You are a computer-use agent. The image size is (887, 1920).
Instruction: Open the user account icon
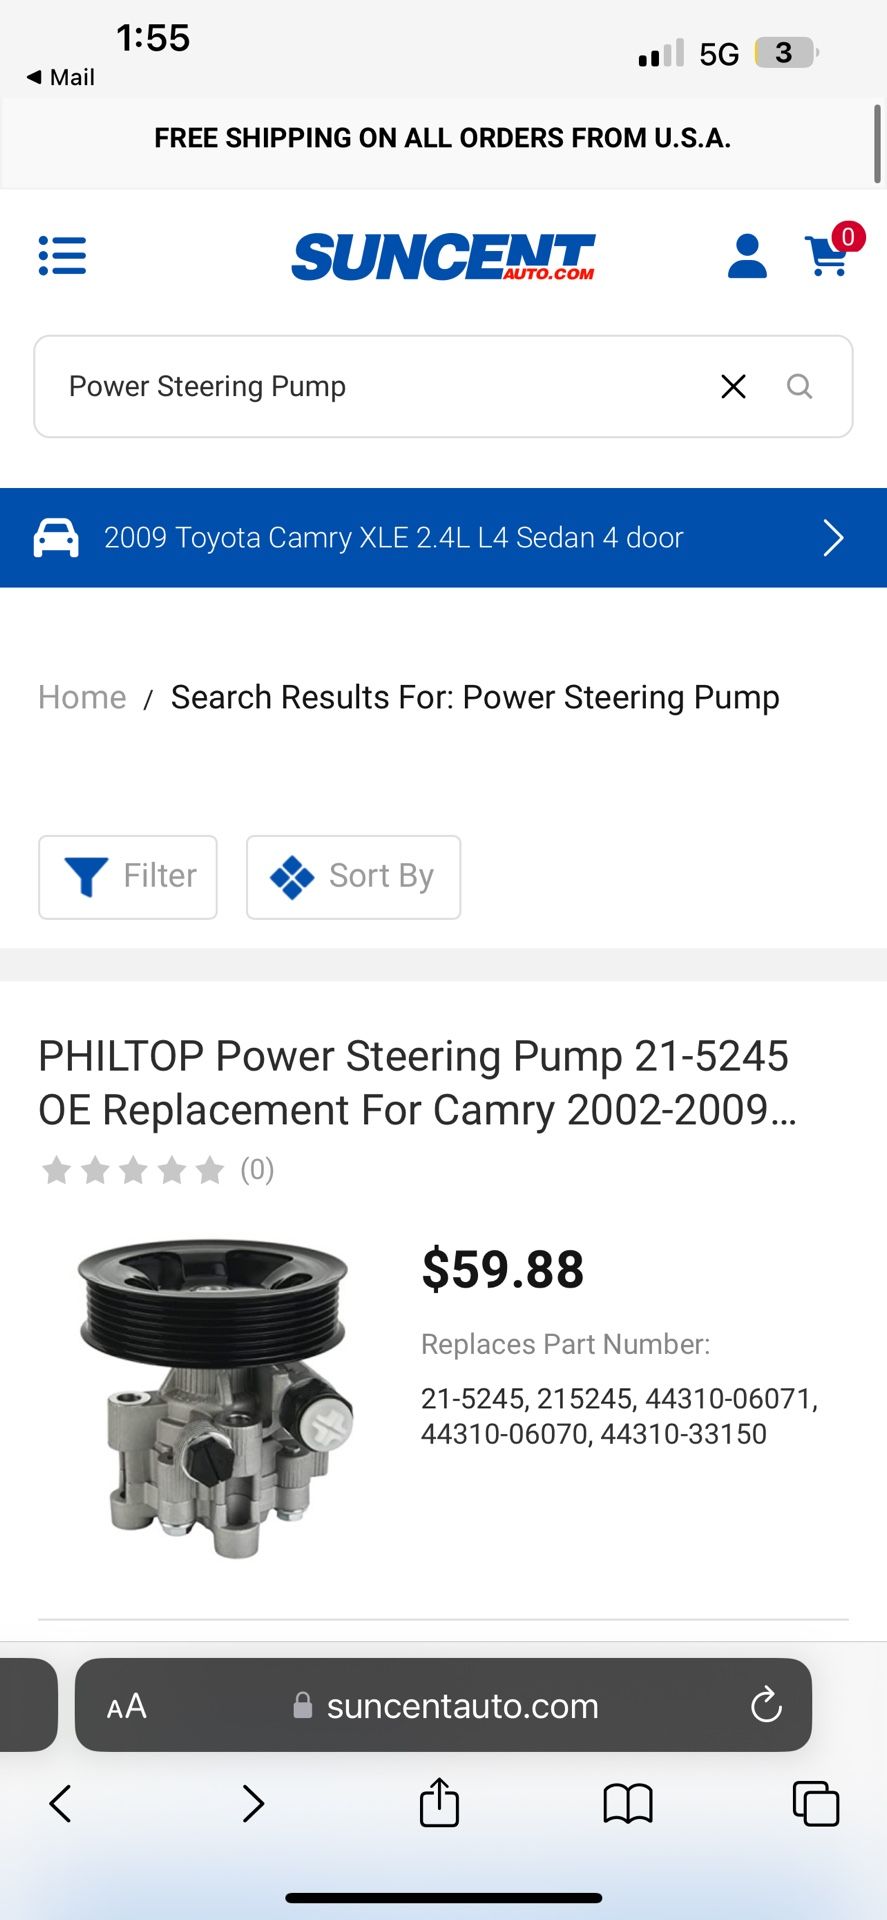point(747,257)
